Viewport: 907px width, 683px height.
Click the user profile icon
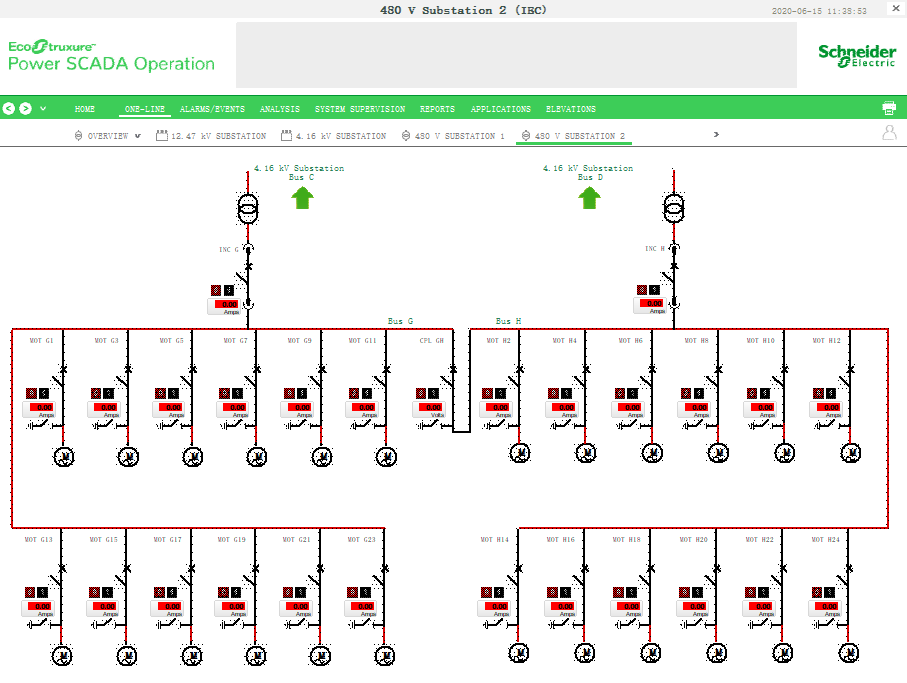click(x=890, y=133)
